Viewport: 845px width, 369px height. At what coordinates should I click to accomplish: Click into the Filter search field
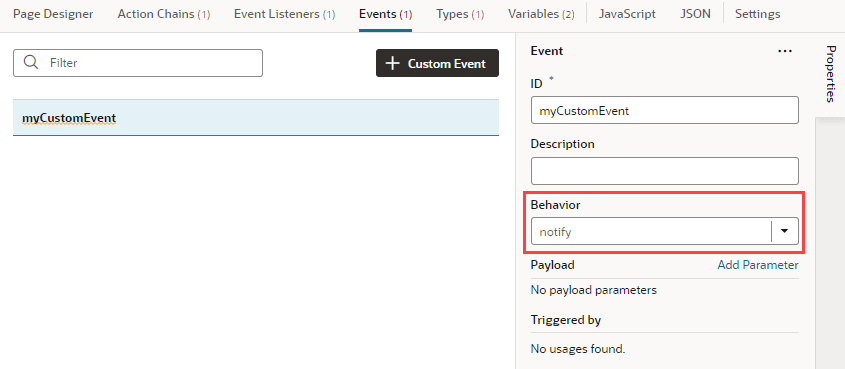(138, 63)
